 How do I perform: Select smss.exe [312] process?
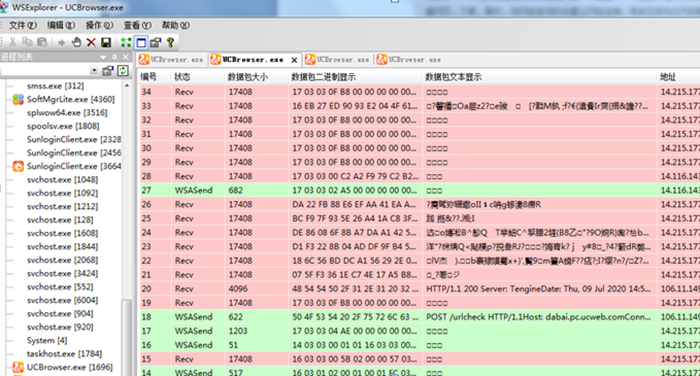tap(55, 86)
